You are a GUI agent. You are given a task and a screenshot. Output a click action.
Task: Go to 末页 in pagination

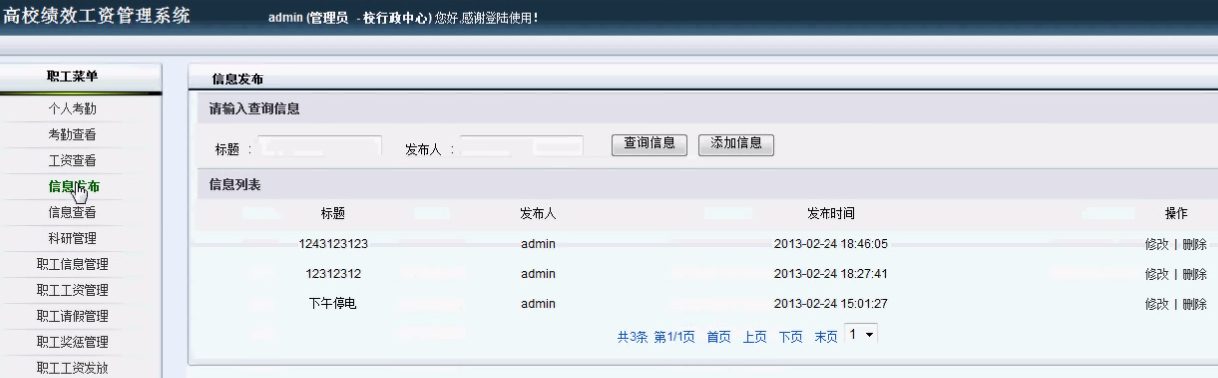click(x=826, y=336)
